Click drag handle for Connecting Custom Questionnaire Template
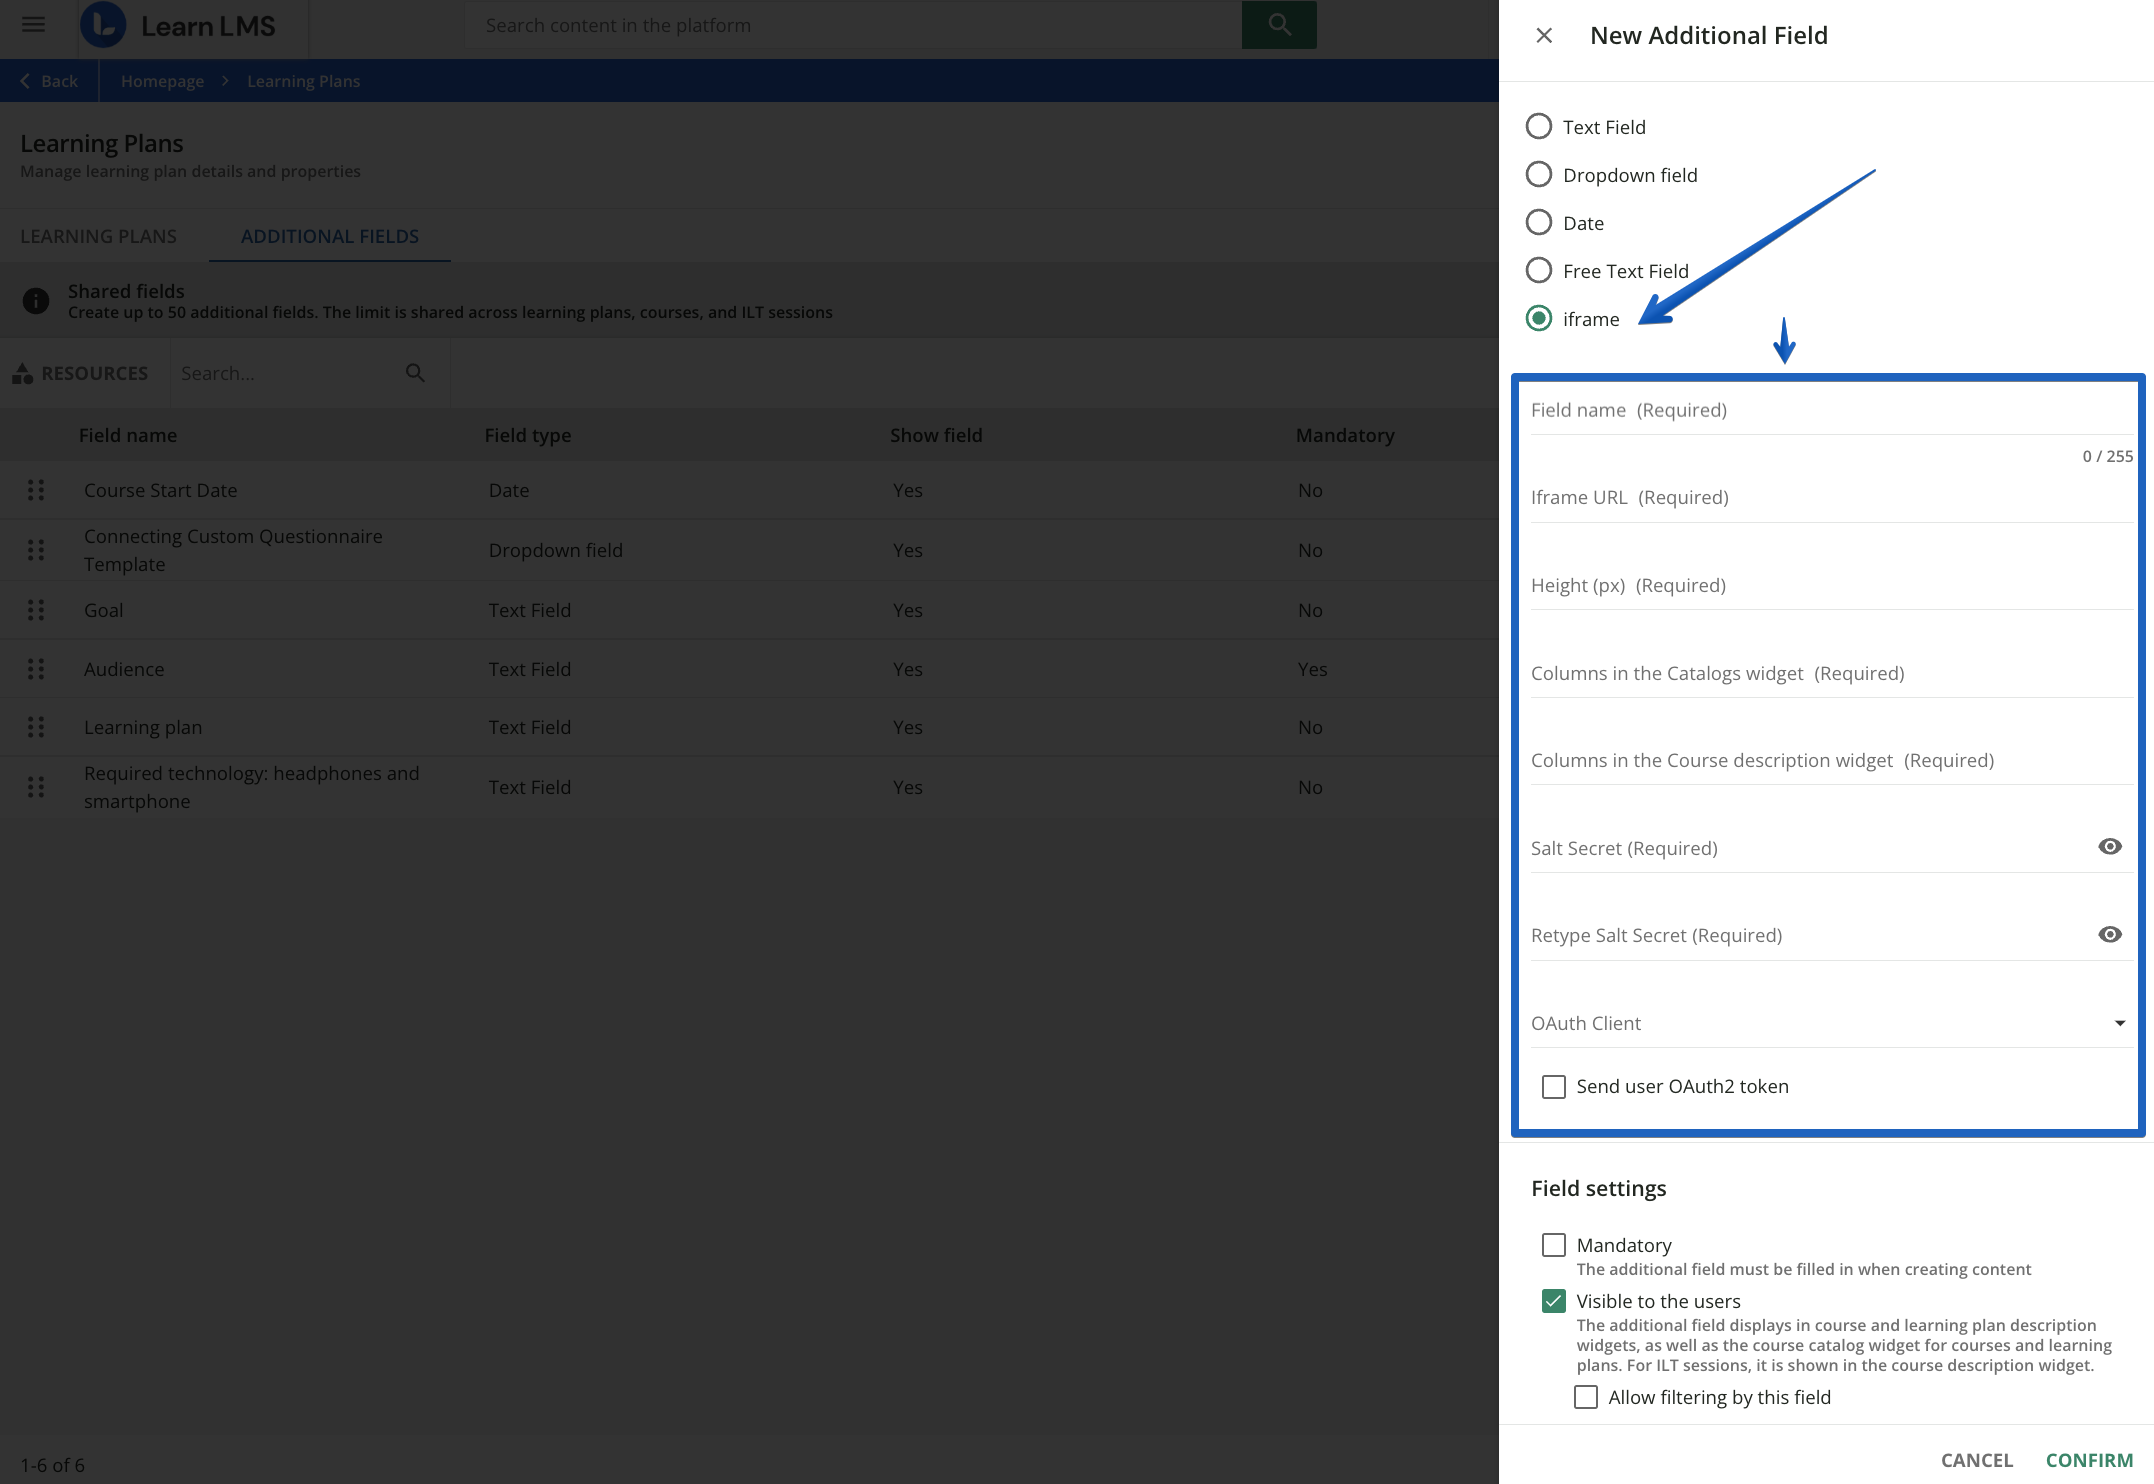The height and width of the screenshot is (1484, 2154). coord(36,550)
